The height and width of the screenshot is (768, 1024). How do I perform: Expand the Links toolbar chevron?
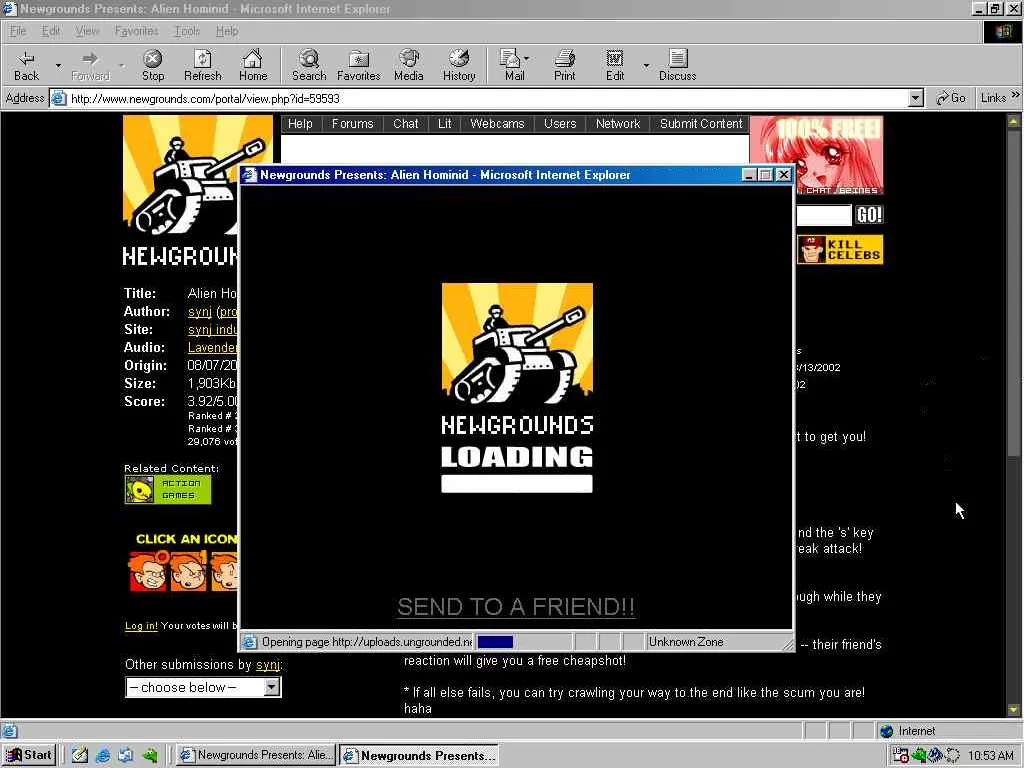[x=1016, y=95]
